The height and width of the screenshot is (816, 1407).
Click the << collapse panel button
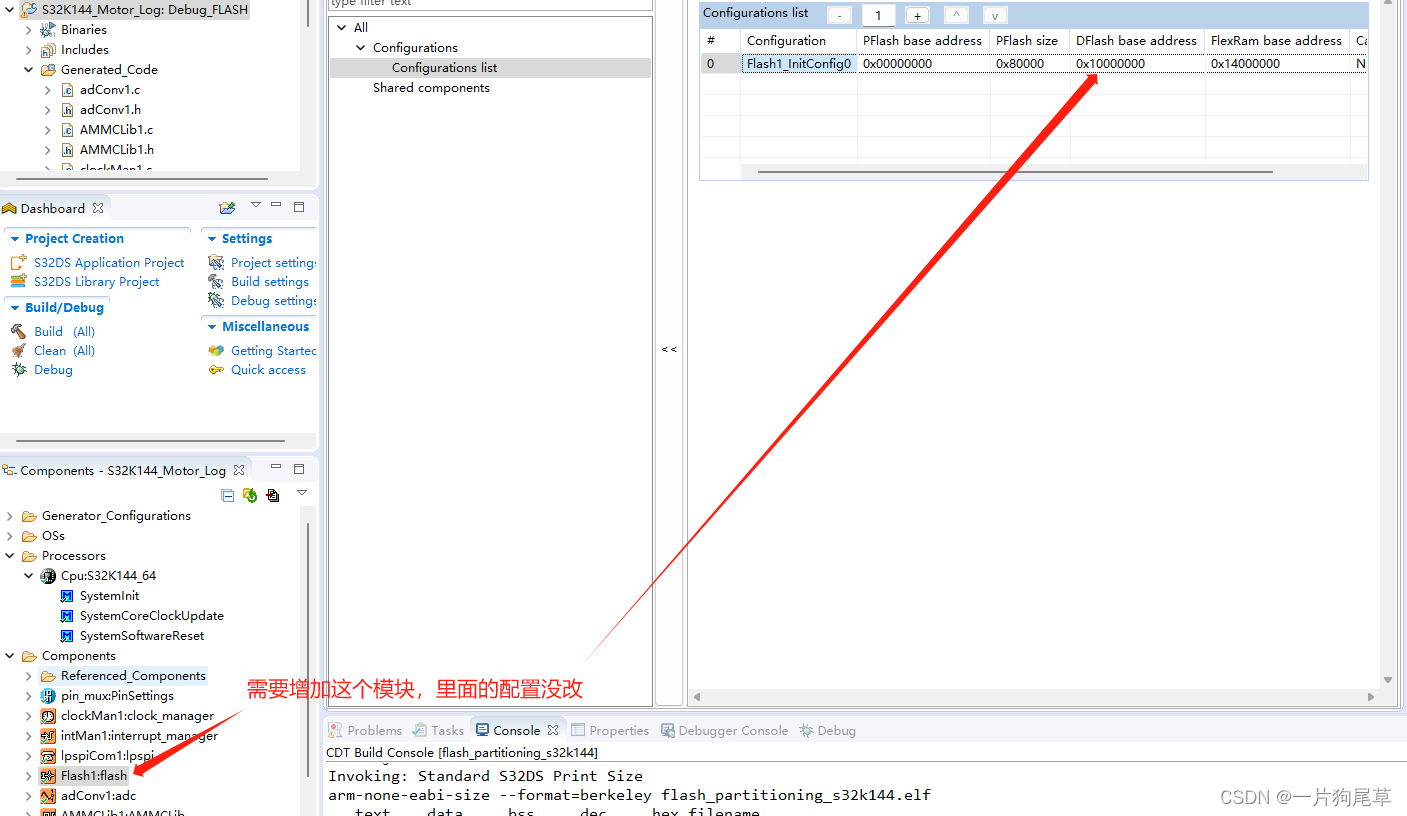[669, 349]
